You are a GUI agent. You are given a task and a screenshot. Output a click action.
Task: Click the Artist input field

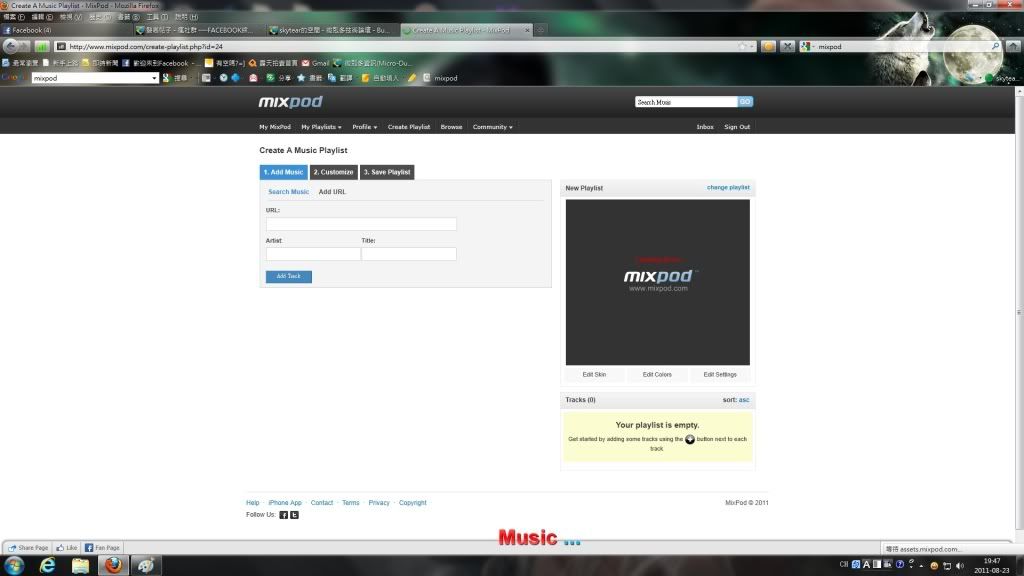click(313, 254)
